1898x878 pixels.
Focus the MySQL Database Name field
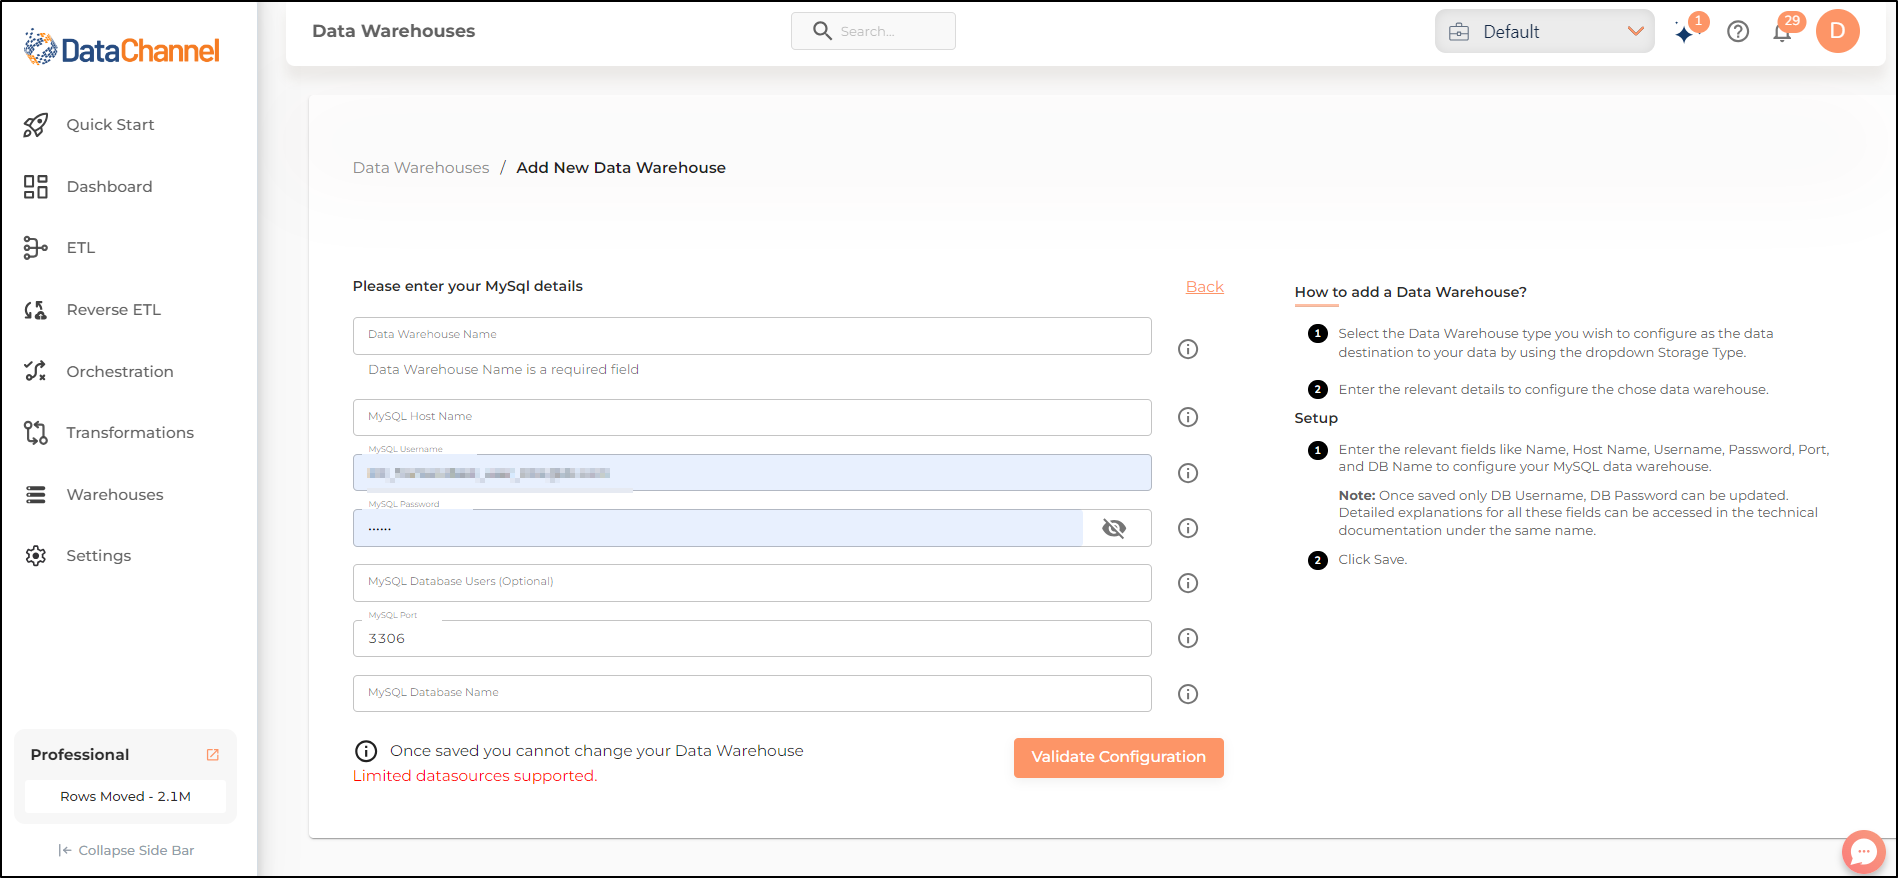pyautogui.click(x=752, y=693)
